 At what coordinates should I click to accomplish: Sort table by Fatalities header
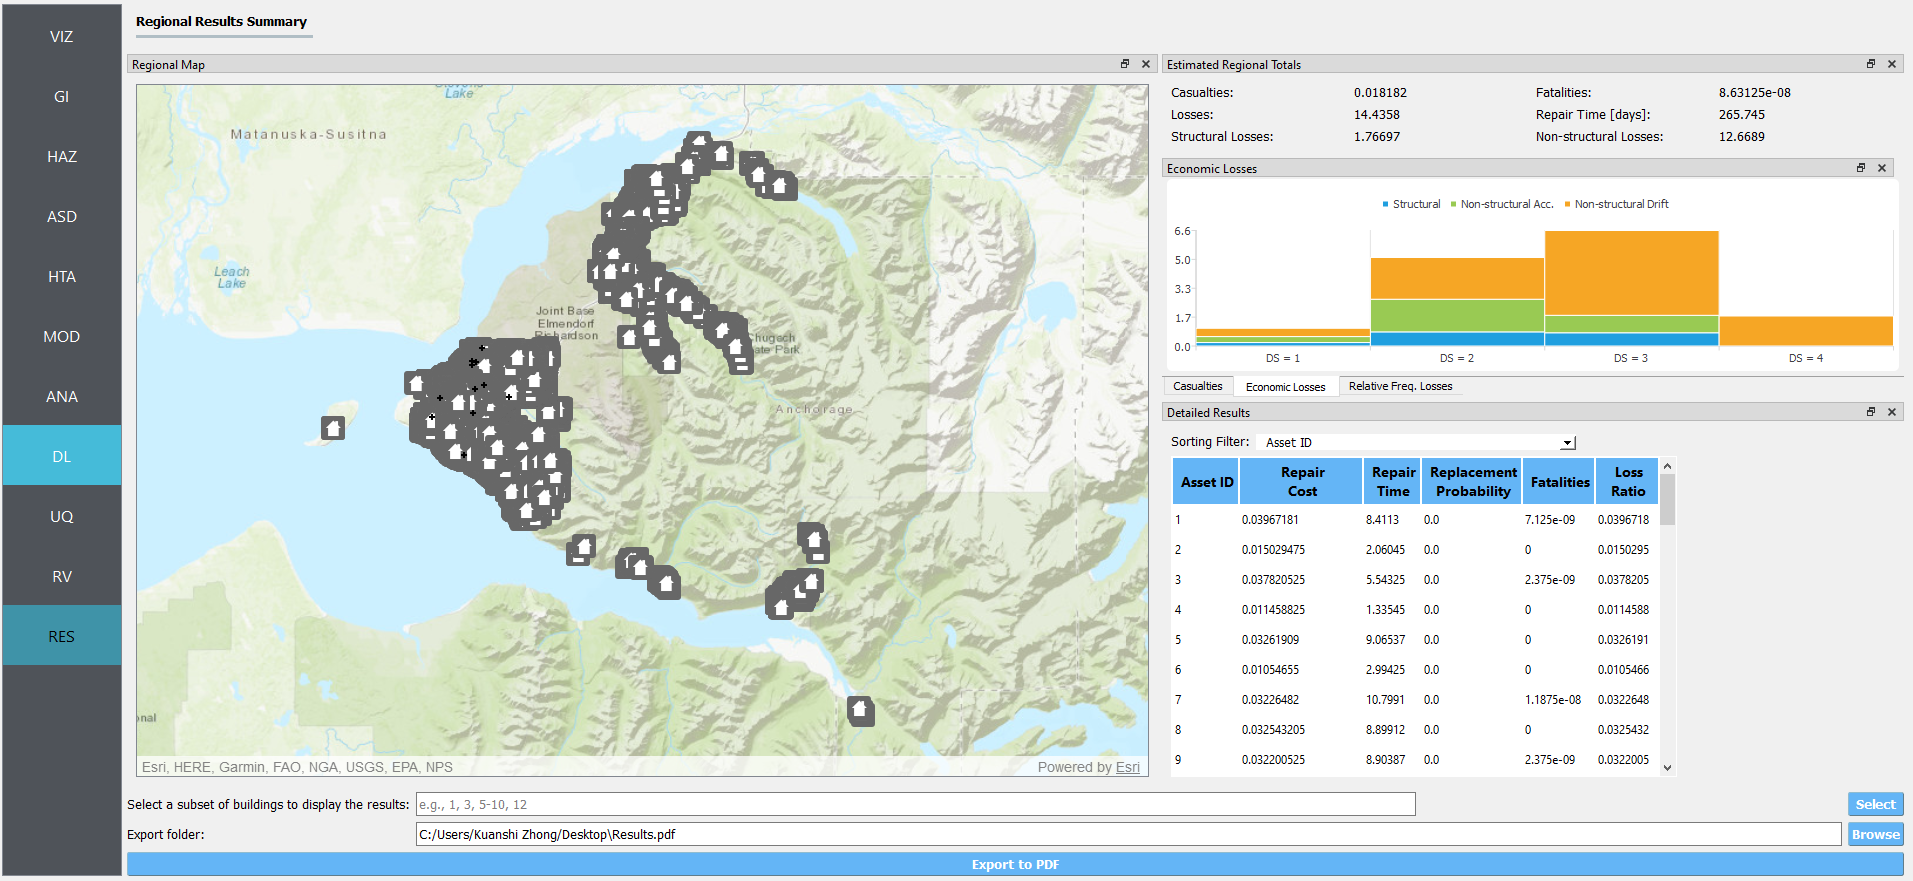tap(1559, 481)
